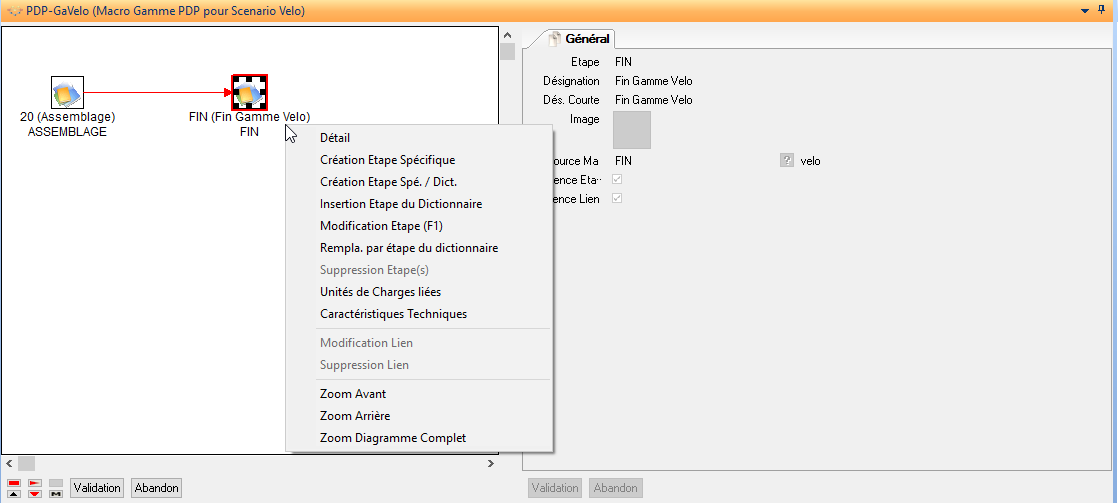Click the red block with black up-arrow icon

tap(14, 488)
